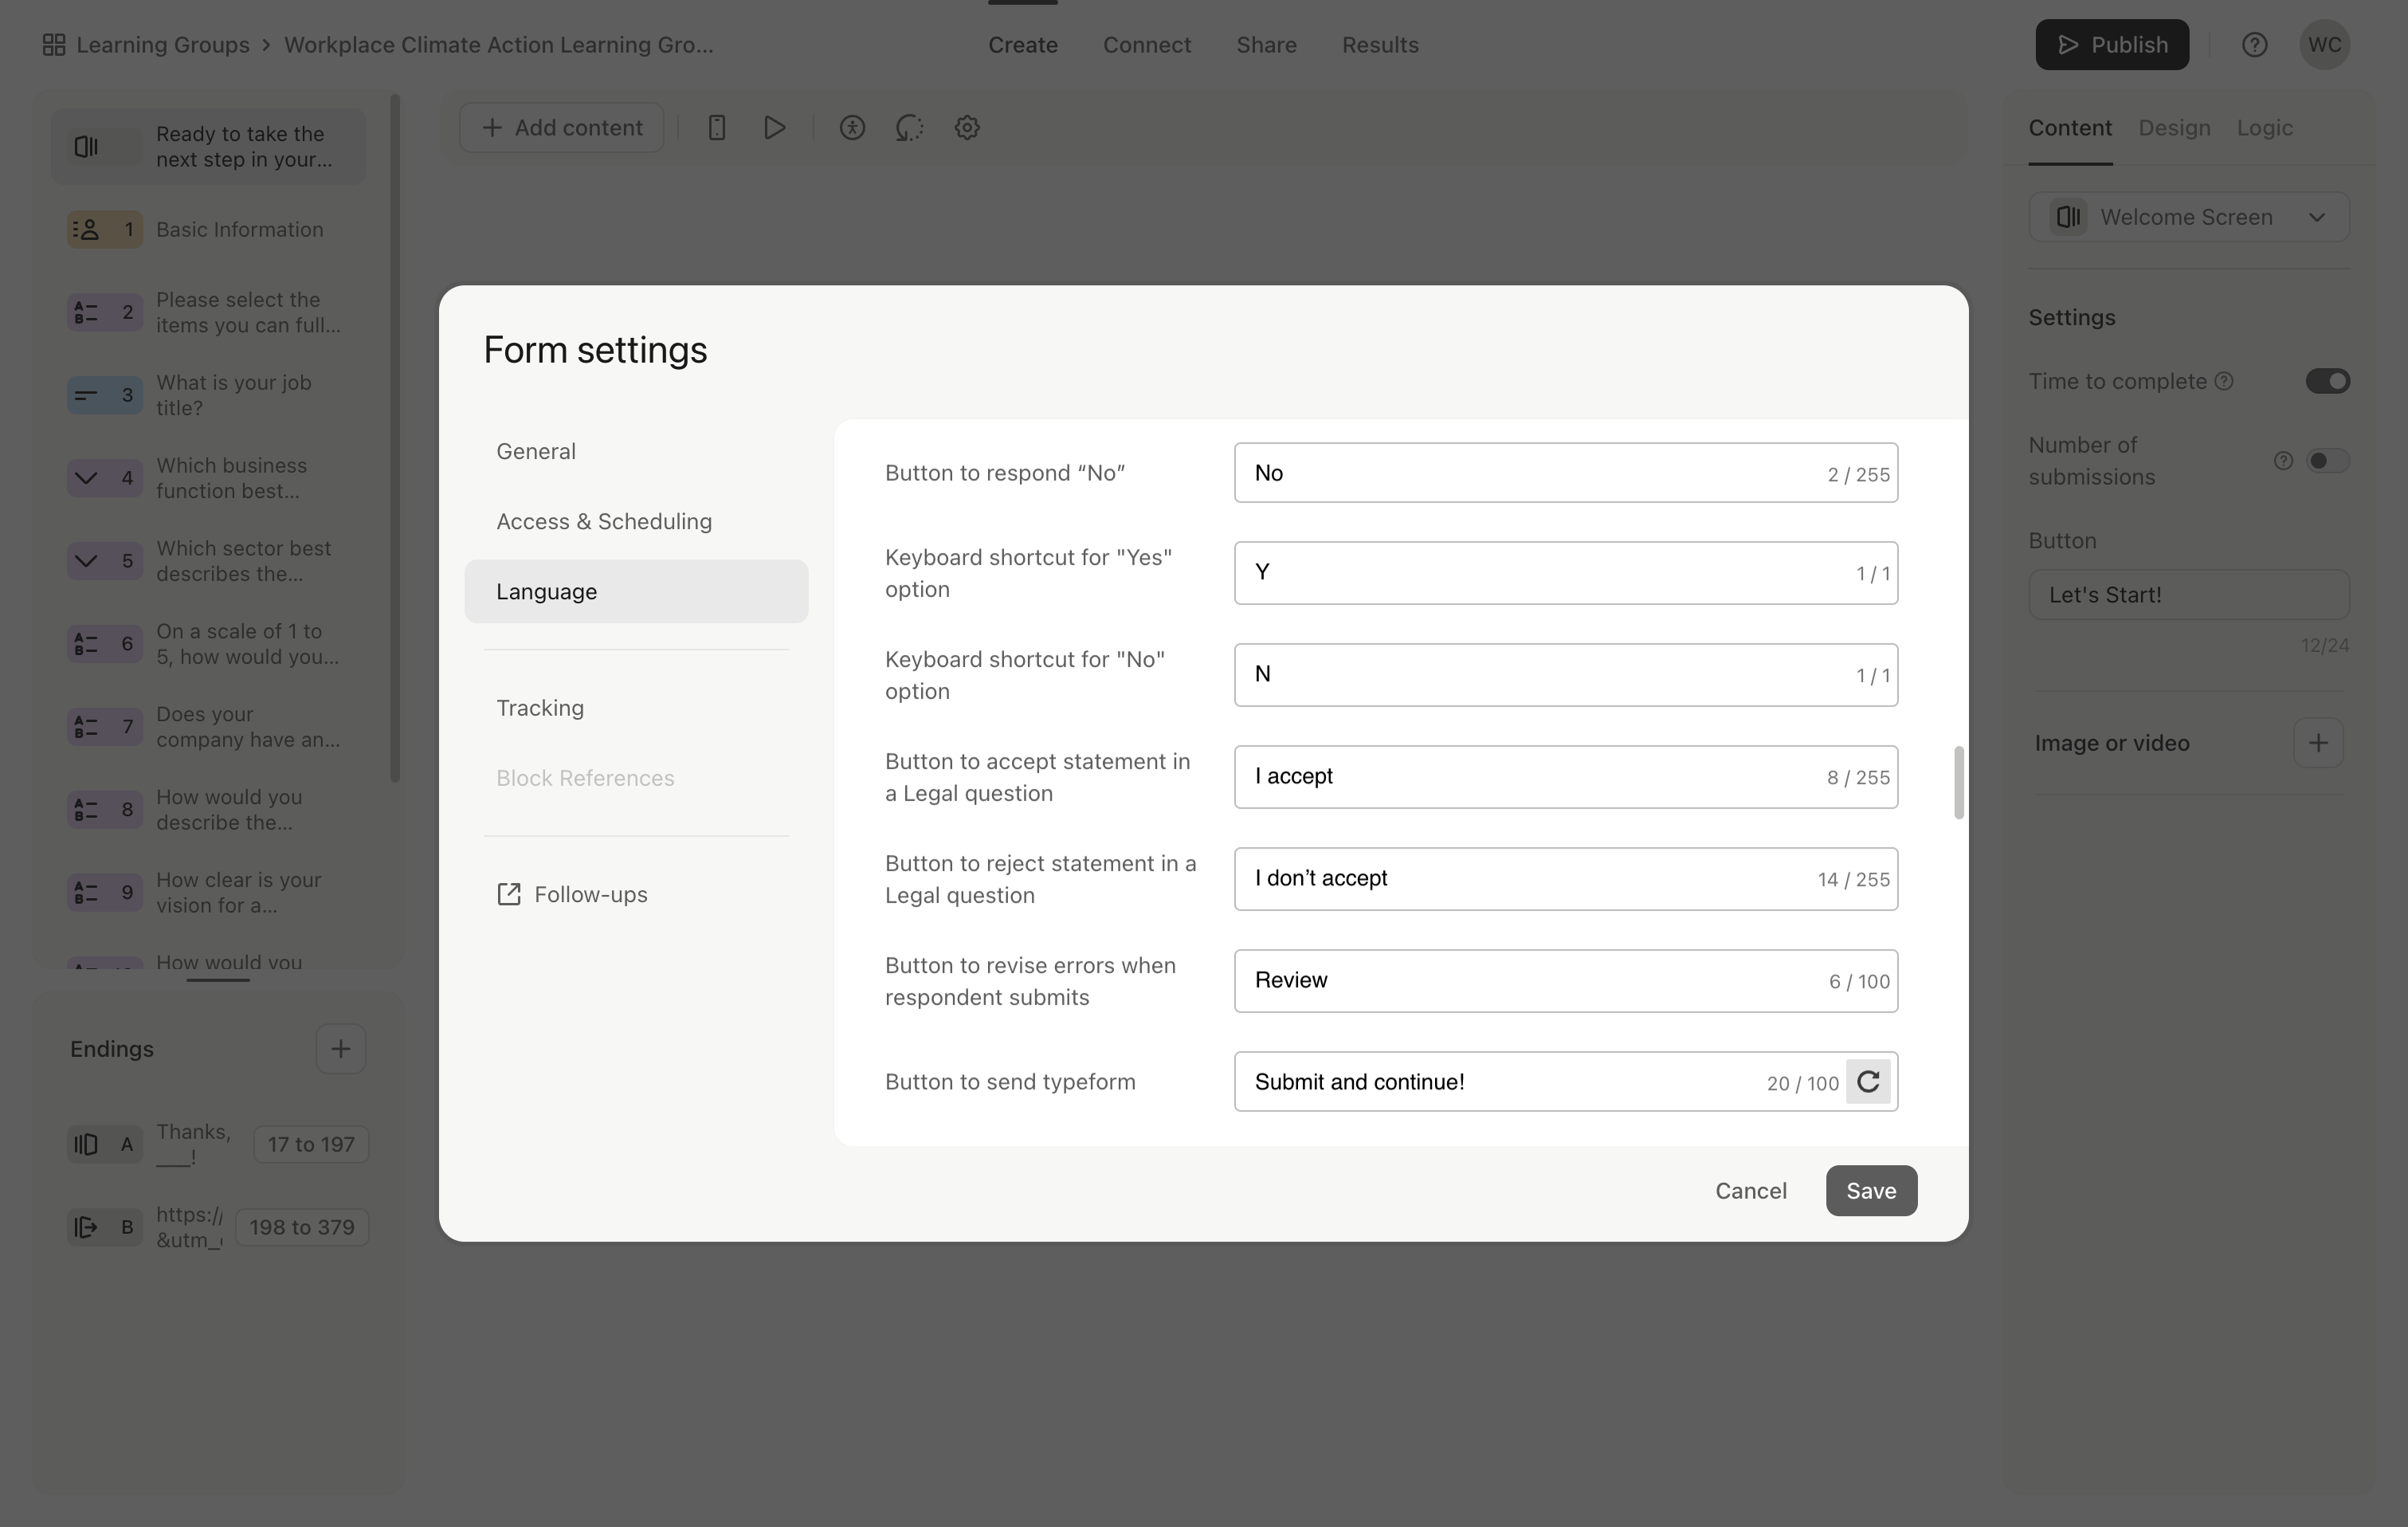Add a new ending with plus icon

click(341, 1049)
